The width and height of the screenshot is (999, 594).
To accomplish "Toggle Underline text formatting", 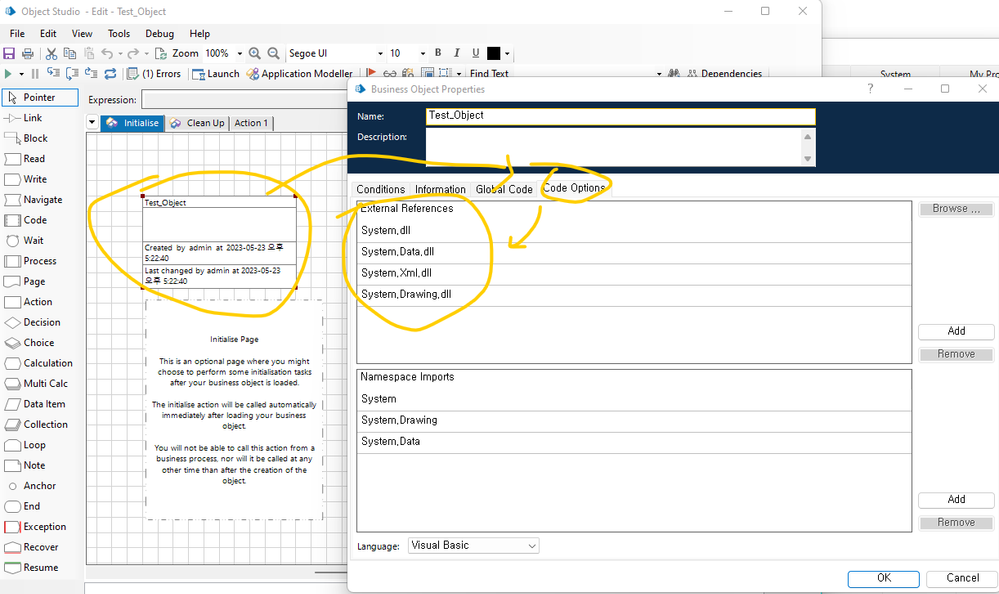I will tap(476, 53).
